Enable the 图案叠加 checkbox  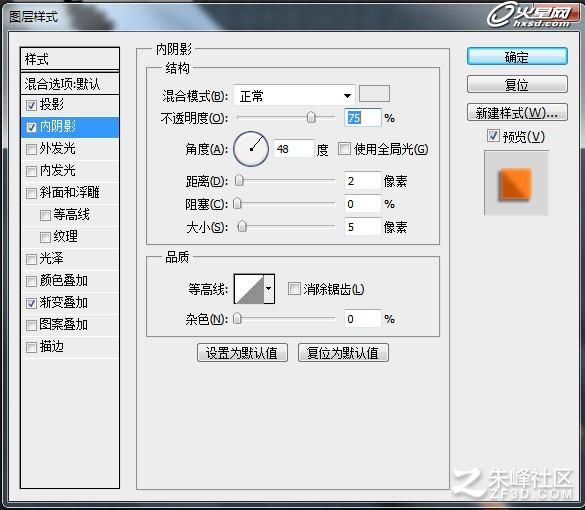[x=31, y=325]
